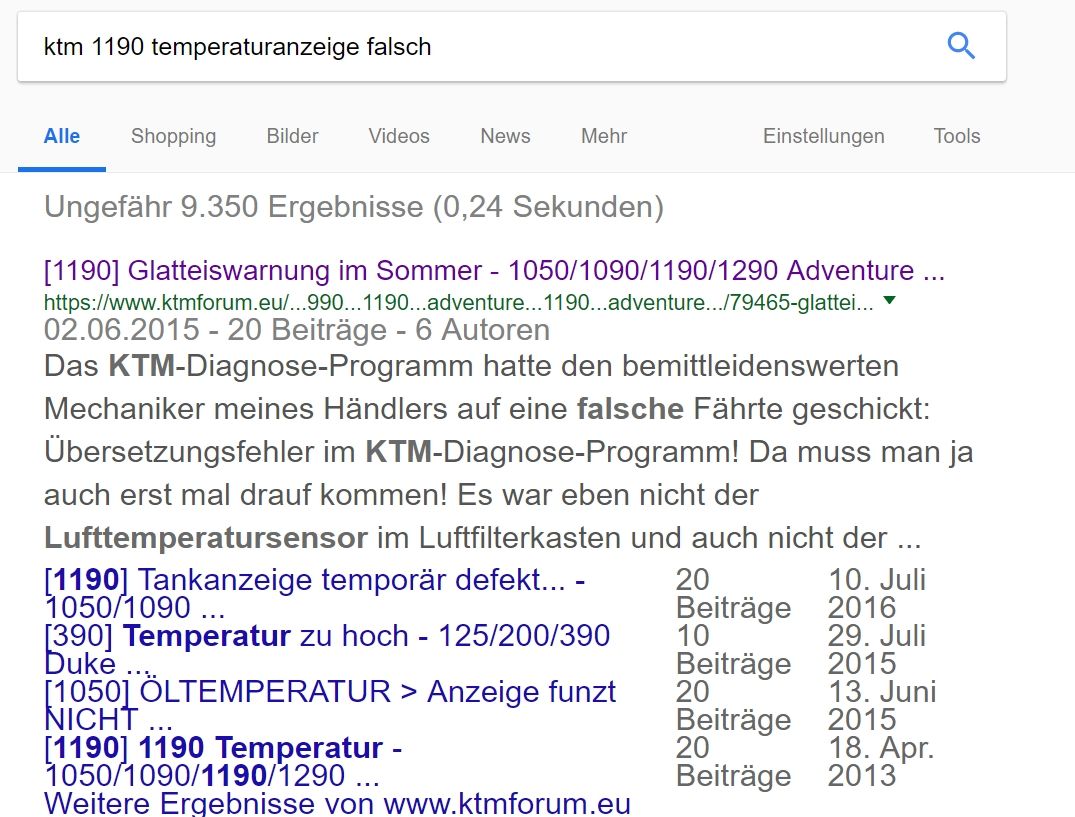Open the ÖLTEMPERATUR Anzeige funzt NICHT sitelink
This screenshot has height=817, width=1075.
tap(330, 692)
